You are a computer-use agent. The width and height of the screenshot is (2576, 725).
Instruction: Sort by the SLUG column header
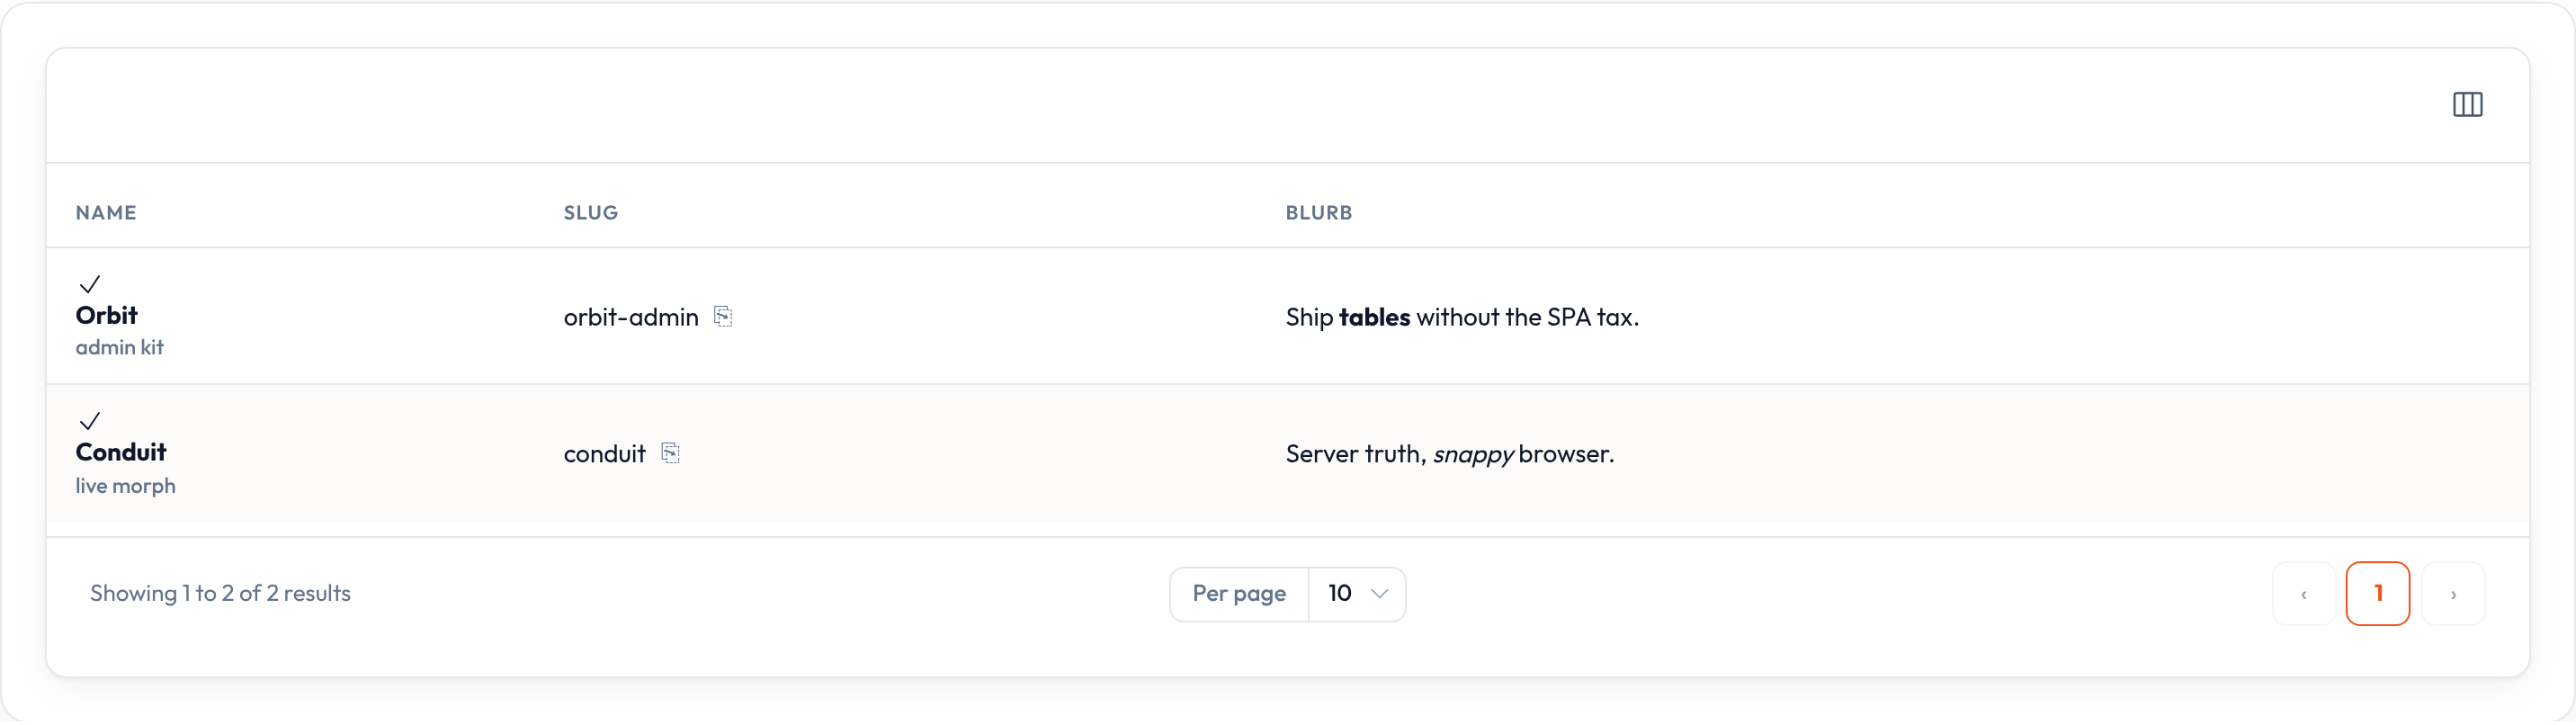pos(591,213)
